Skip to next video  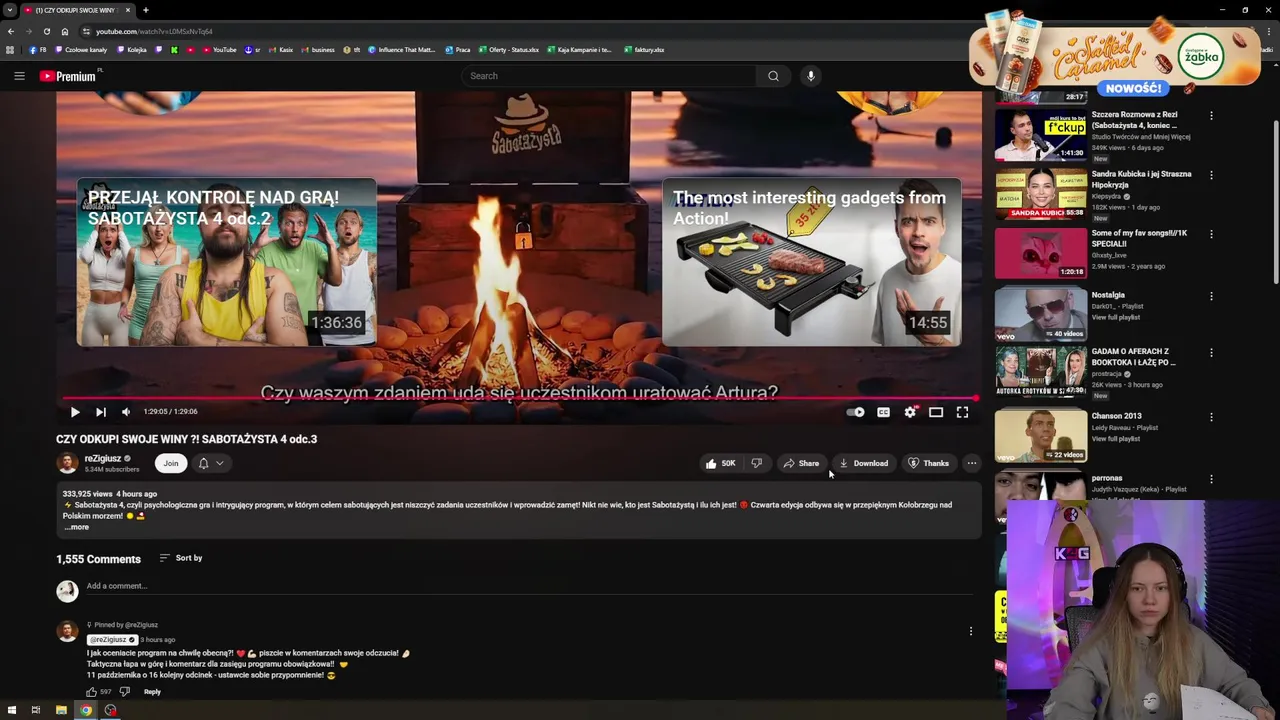(x=101, y=412)
